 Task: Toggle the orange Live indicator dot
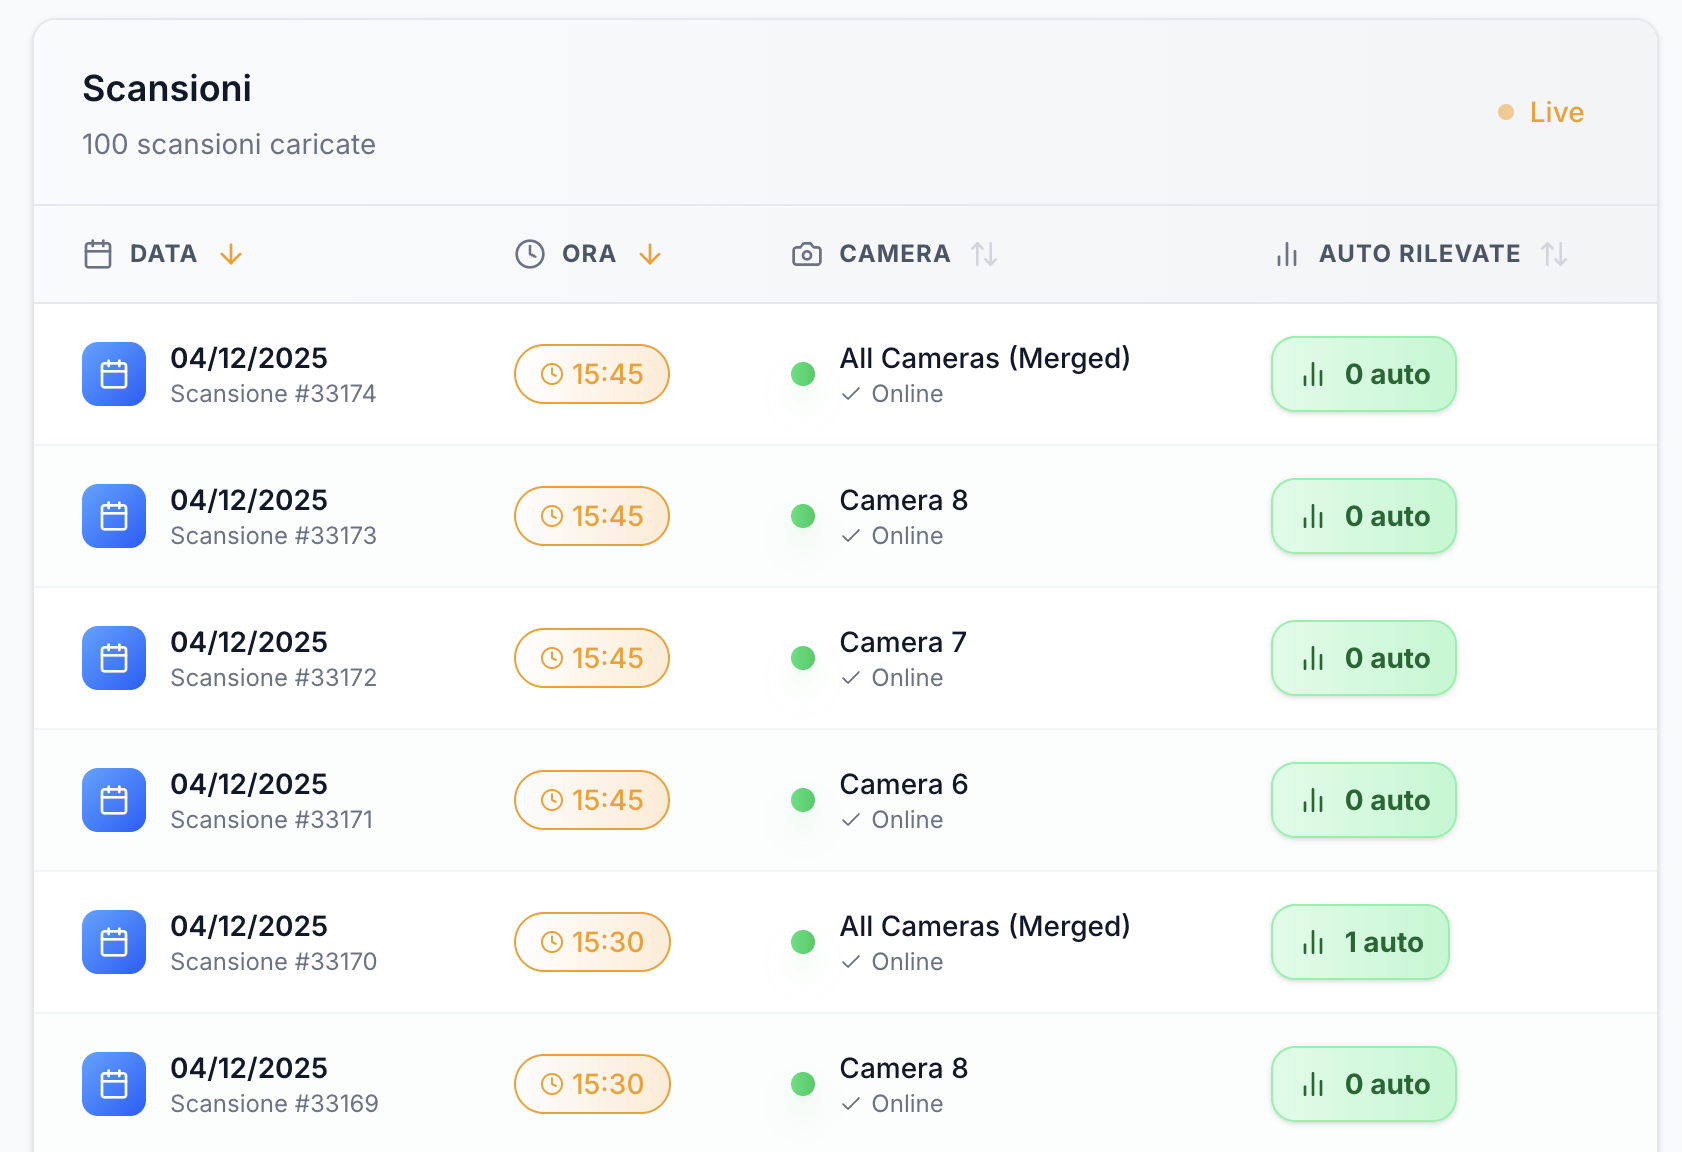(1506, 112)
